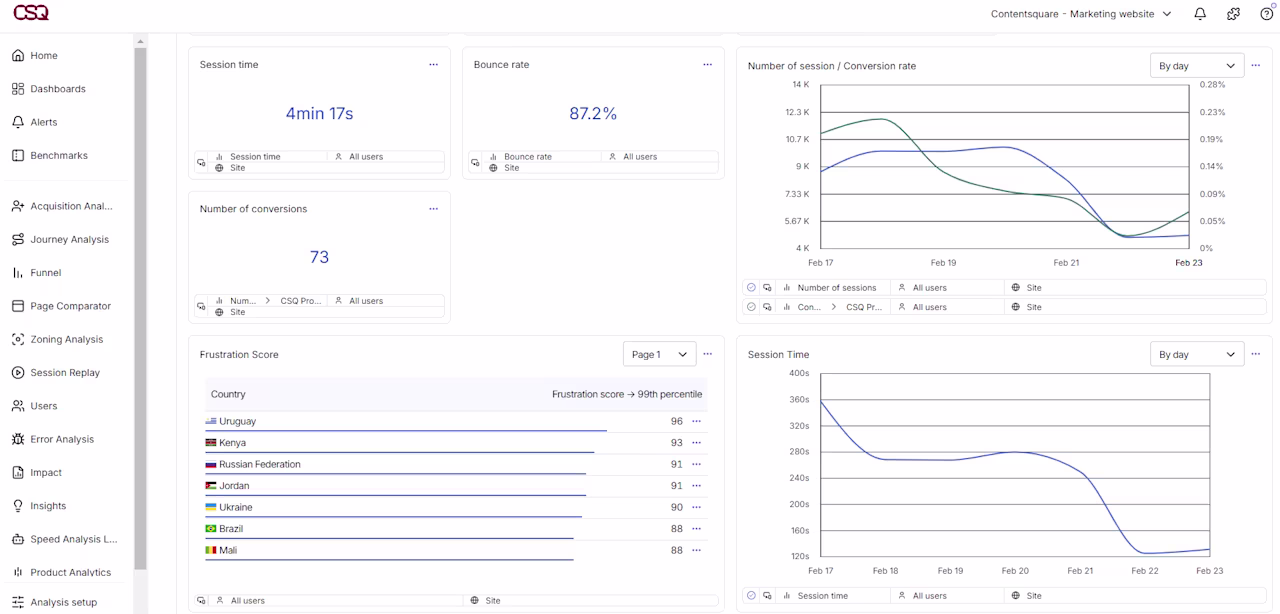The image size is (1280, 614).
Task: Click the Country column header
Action: coord(228,394)
